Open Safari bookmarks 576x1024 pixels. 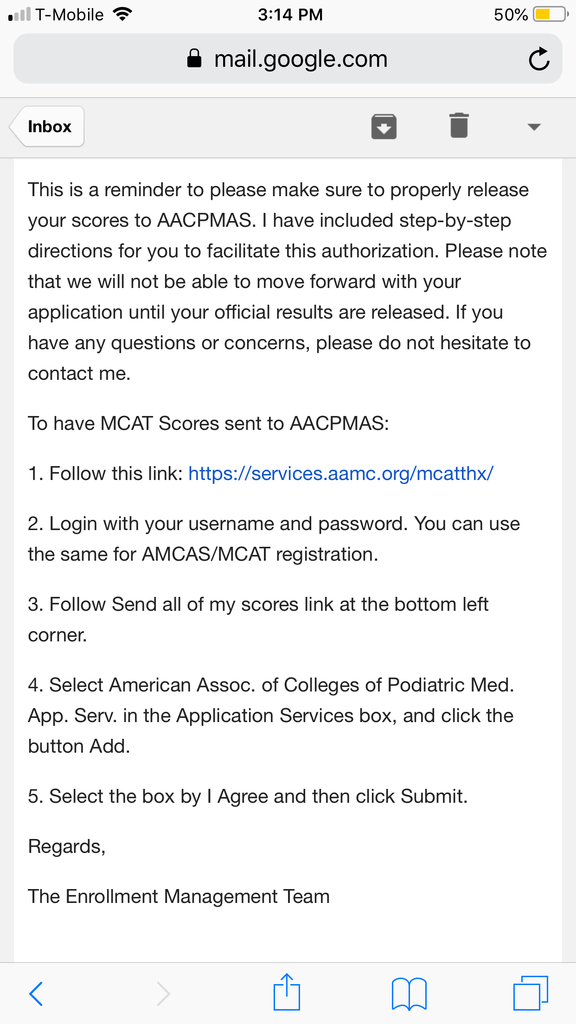point(409,994)
